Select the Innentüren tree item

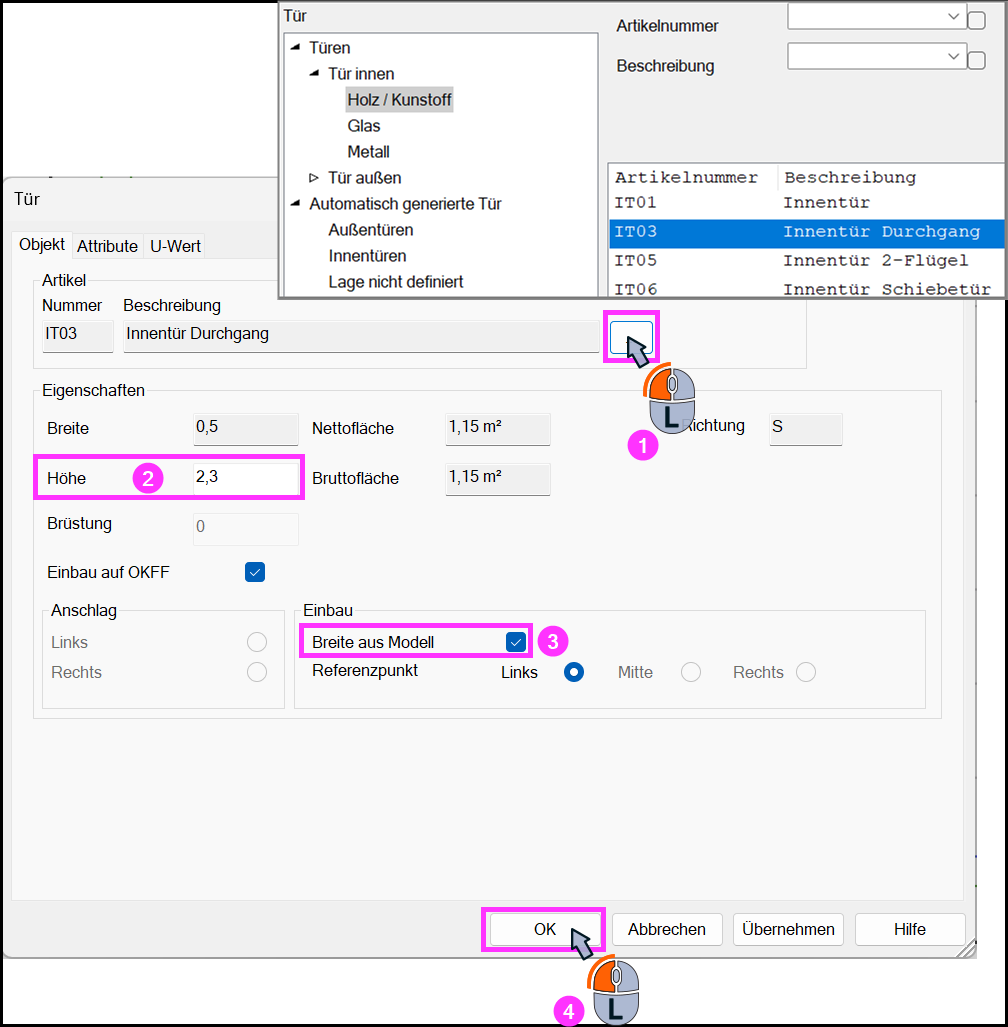(x=367, y=256)
